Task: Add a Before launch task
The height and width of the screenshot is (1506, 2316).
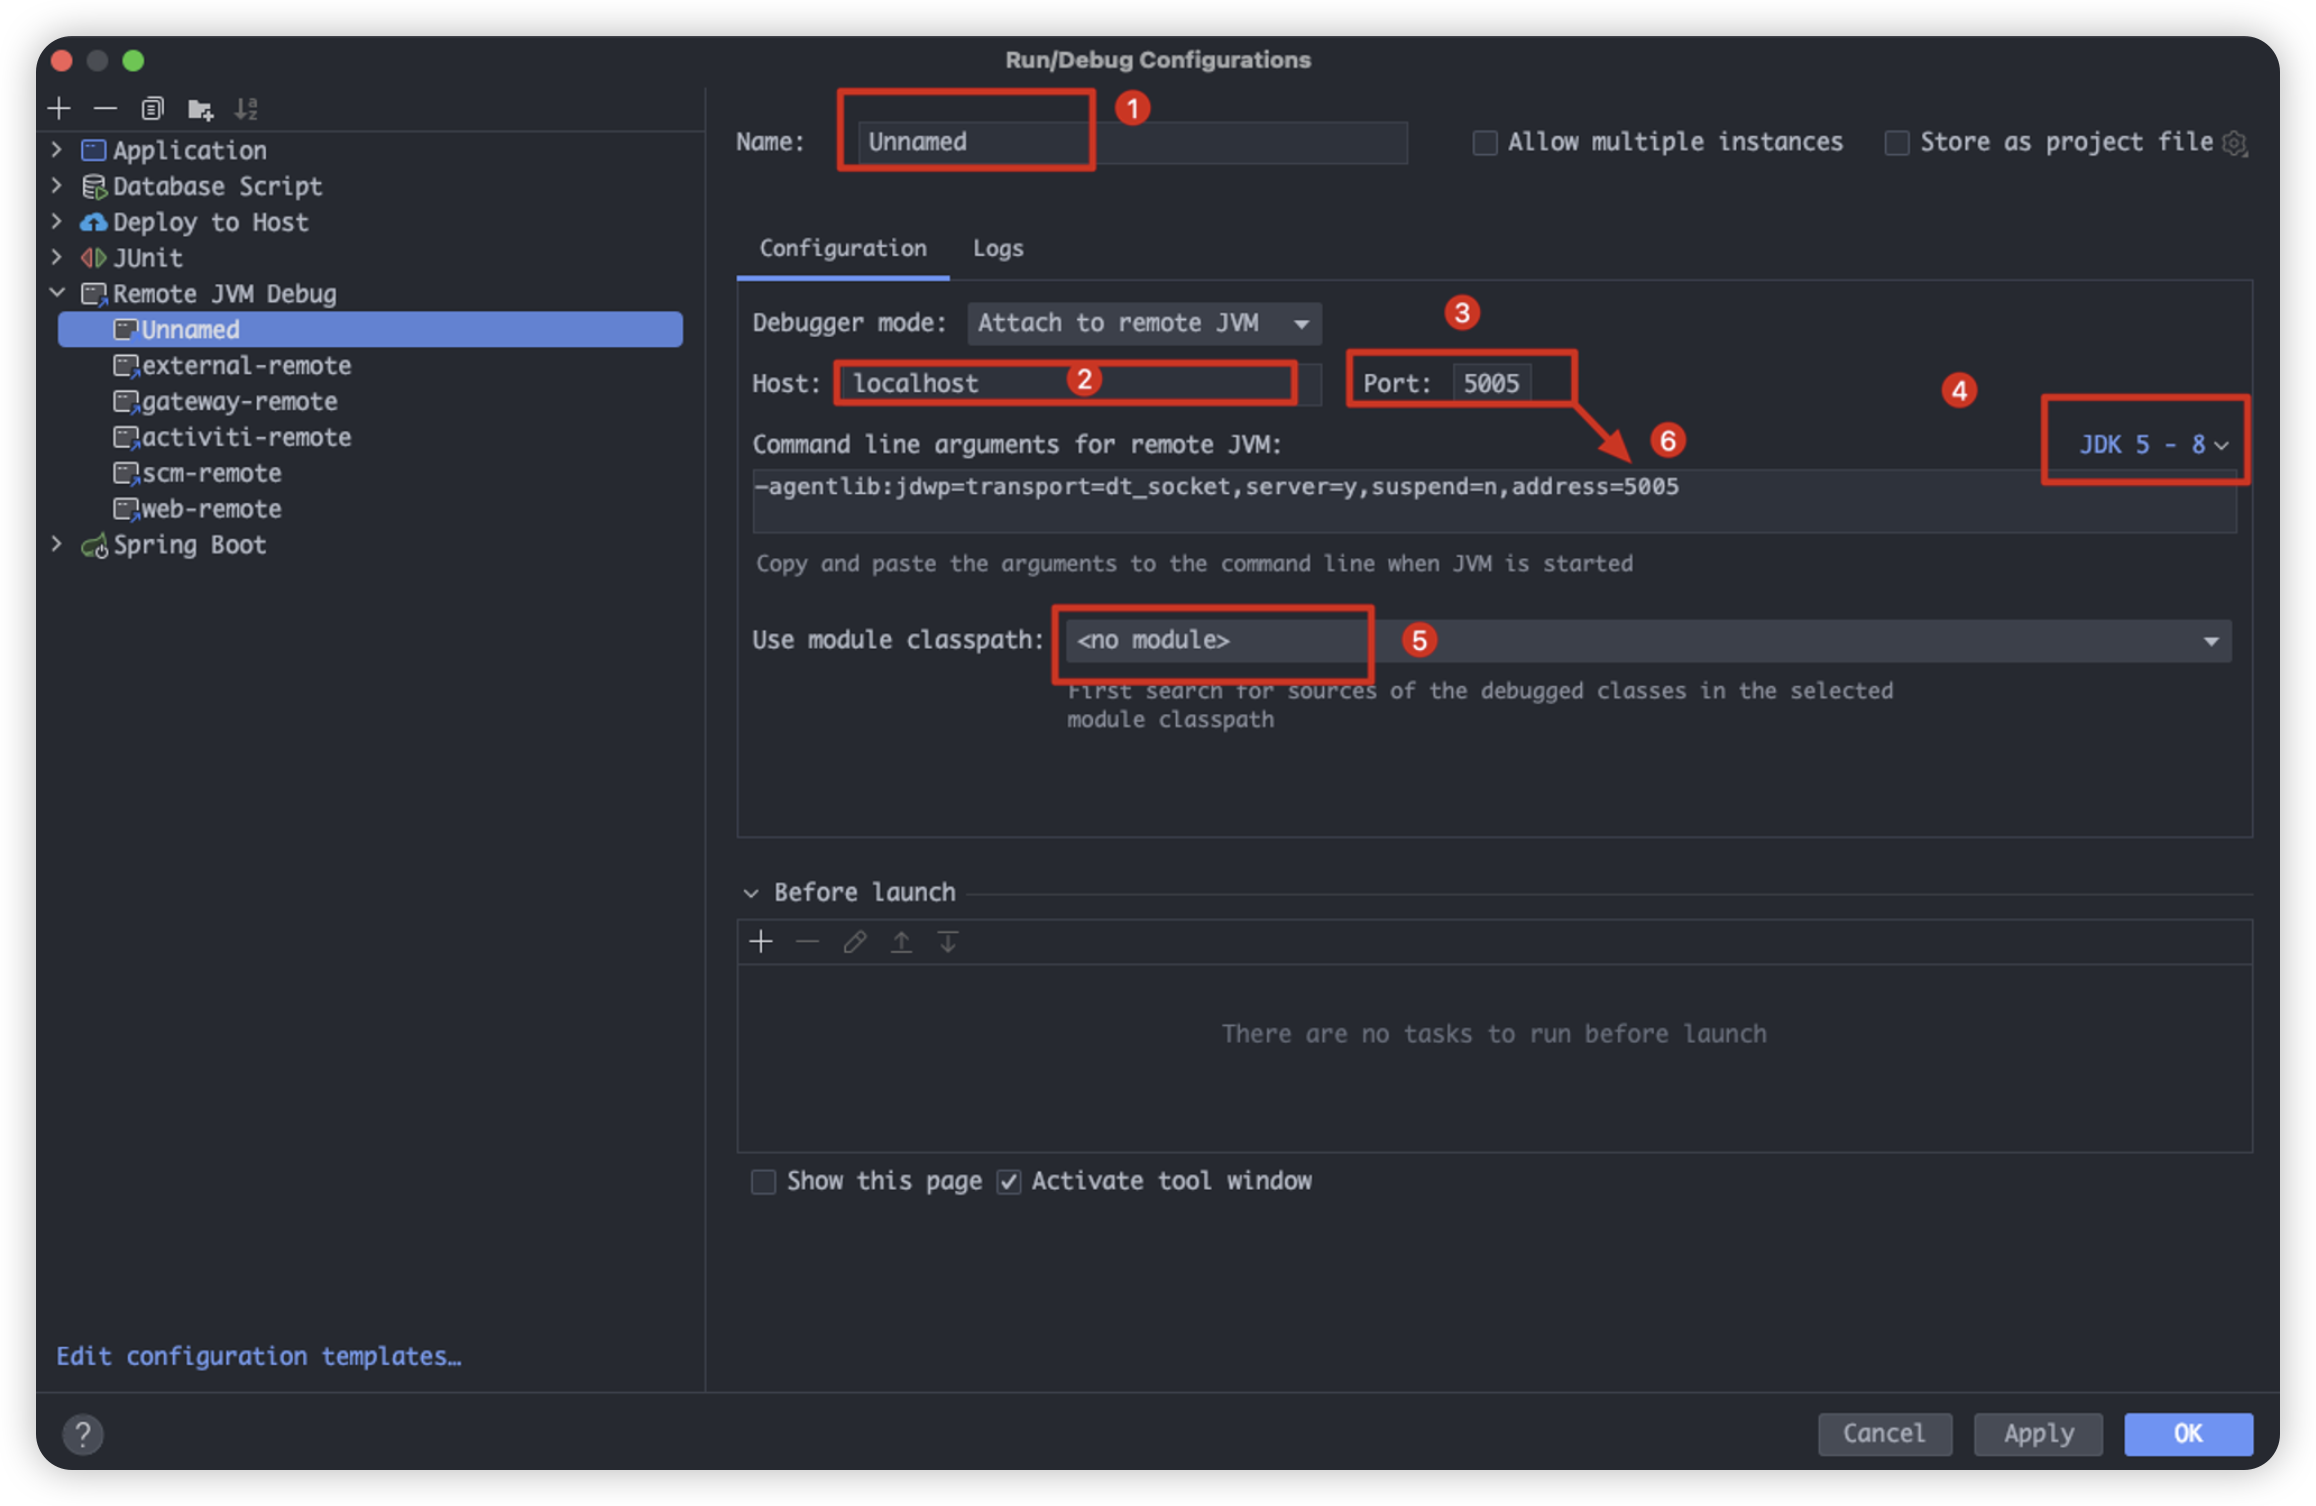Action: [761, 942]
